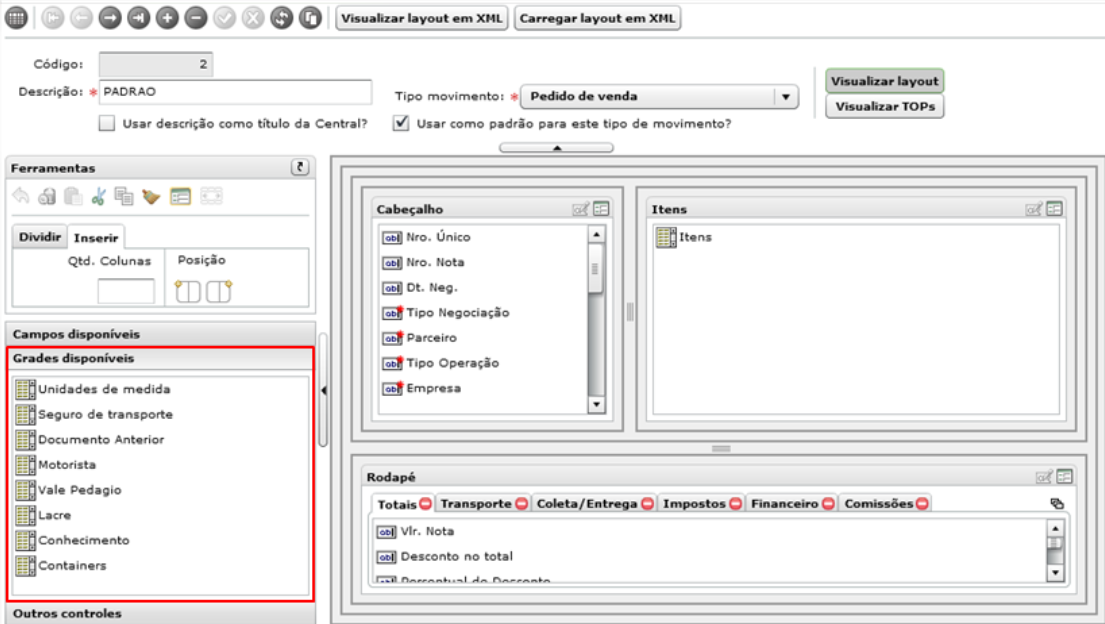
Task: Click the Cabeçalho list scrollbar thumb
Action: click(x=596, y=269)
